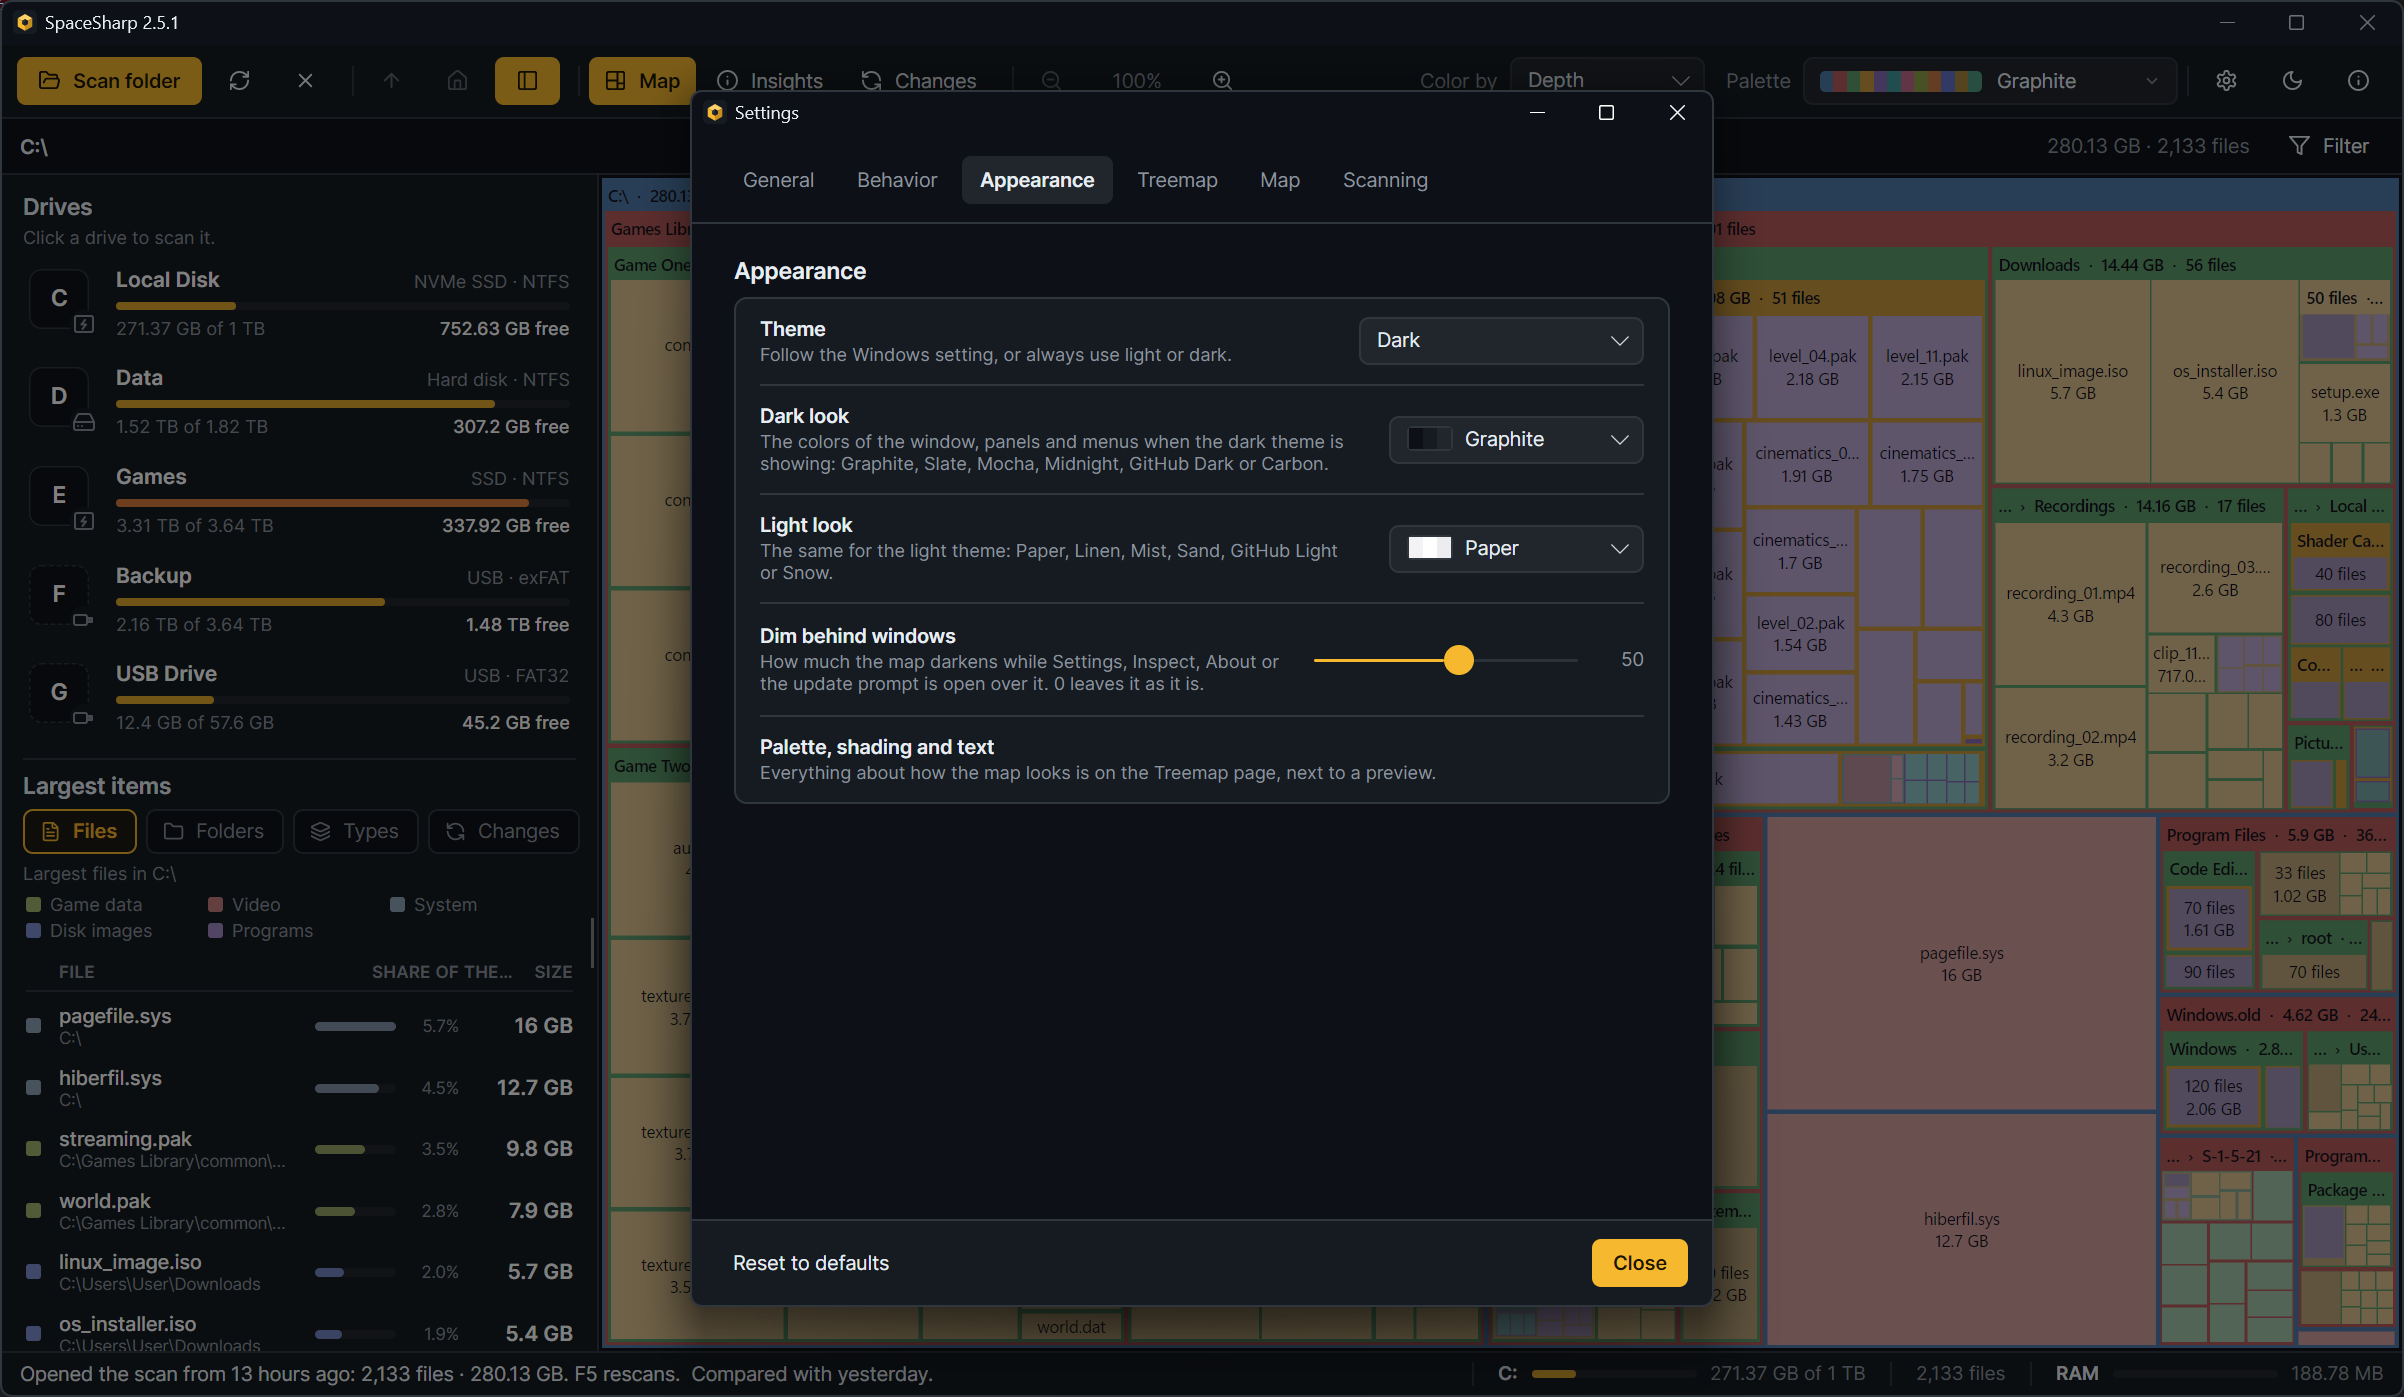The height and width of the screenshot is (1397, 2404).
Task: Click the go up one level arrow icon
Action: [391, 81]
